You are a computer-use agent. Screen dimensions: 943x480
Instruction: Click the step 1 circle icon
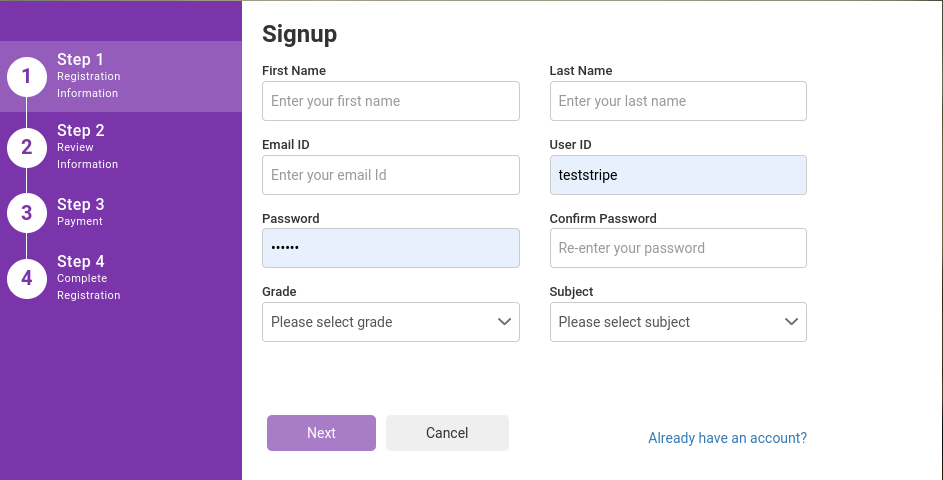point(27,76)
